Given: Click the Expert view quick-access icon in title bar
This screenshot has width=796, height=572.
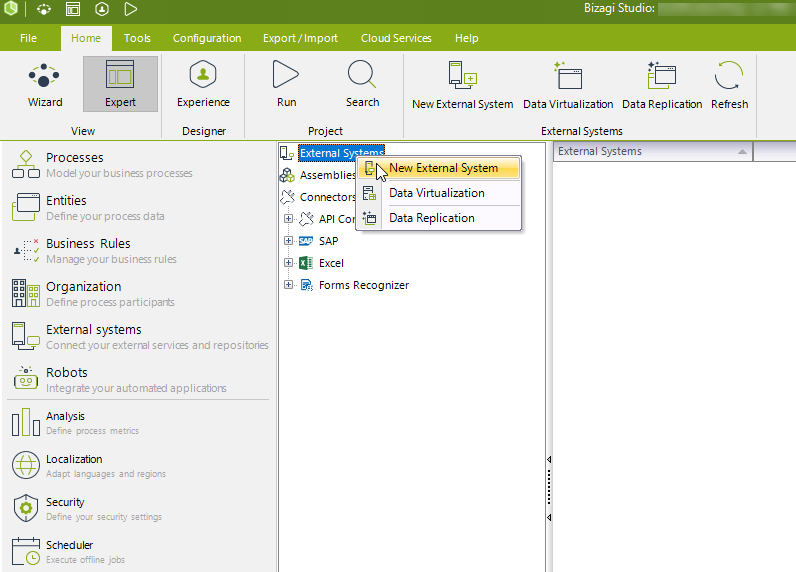Looking at the screenshot, I should coord(73,9).
